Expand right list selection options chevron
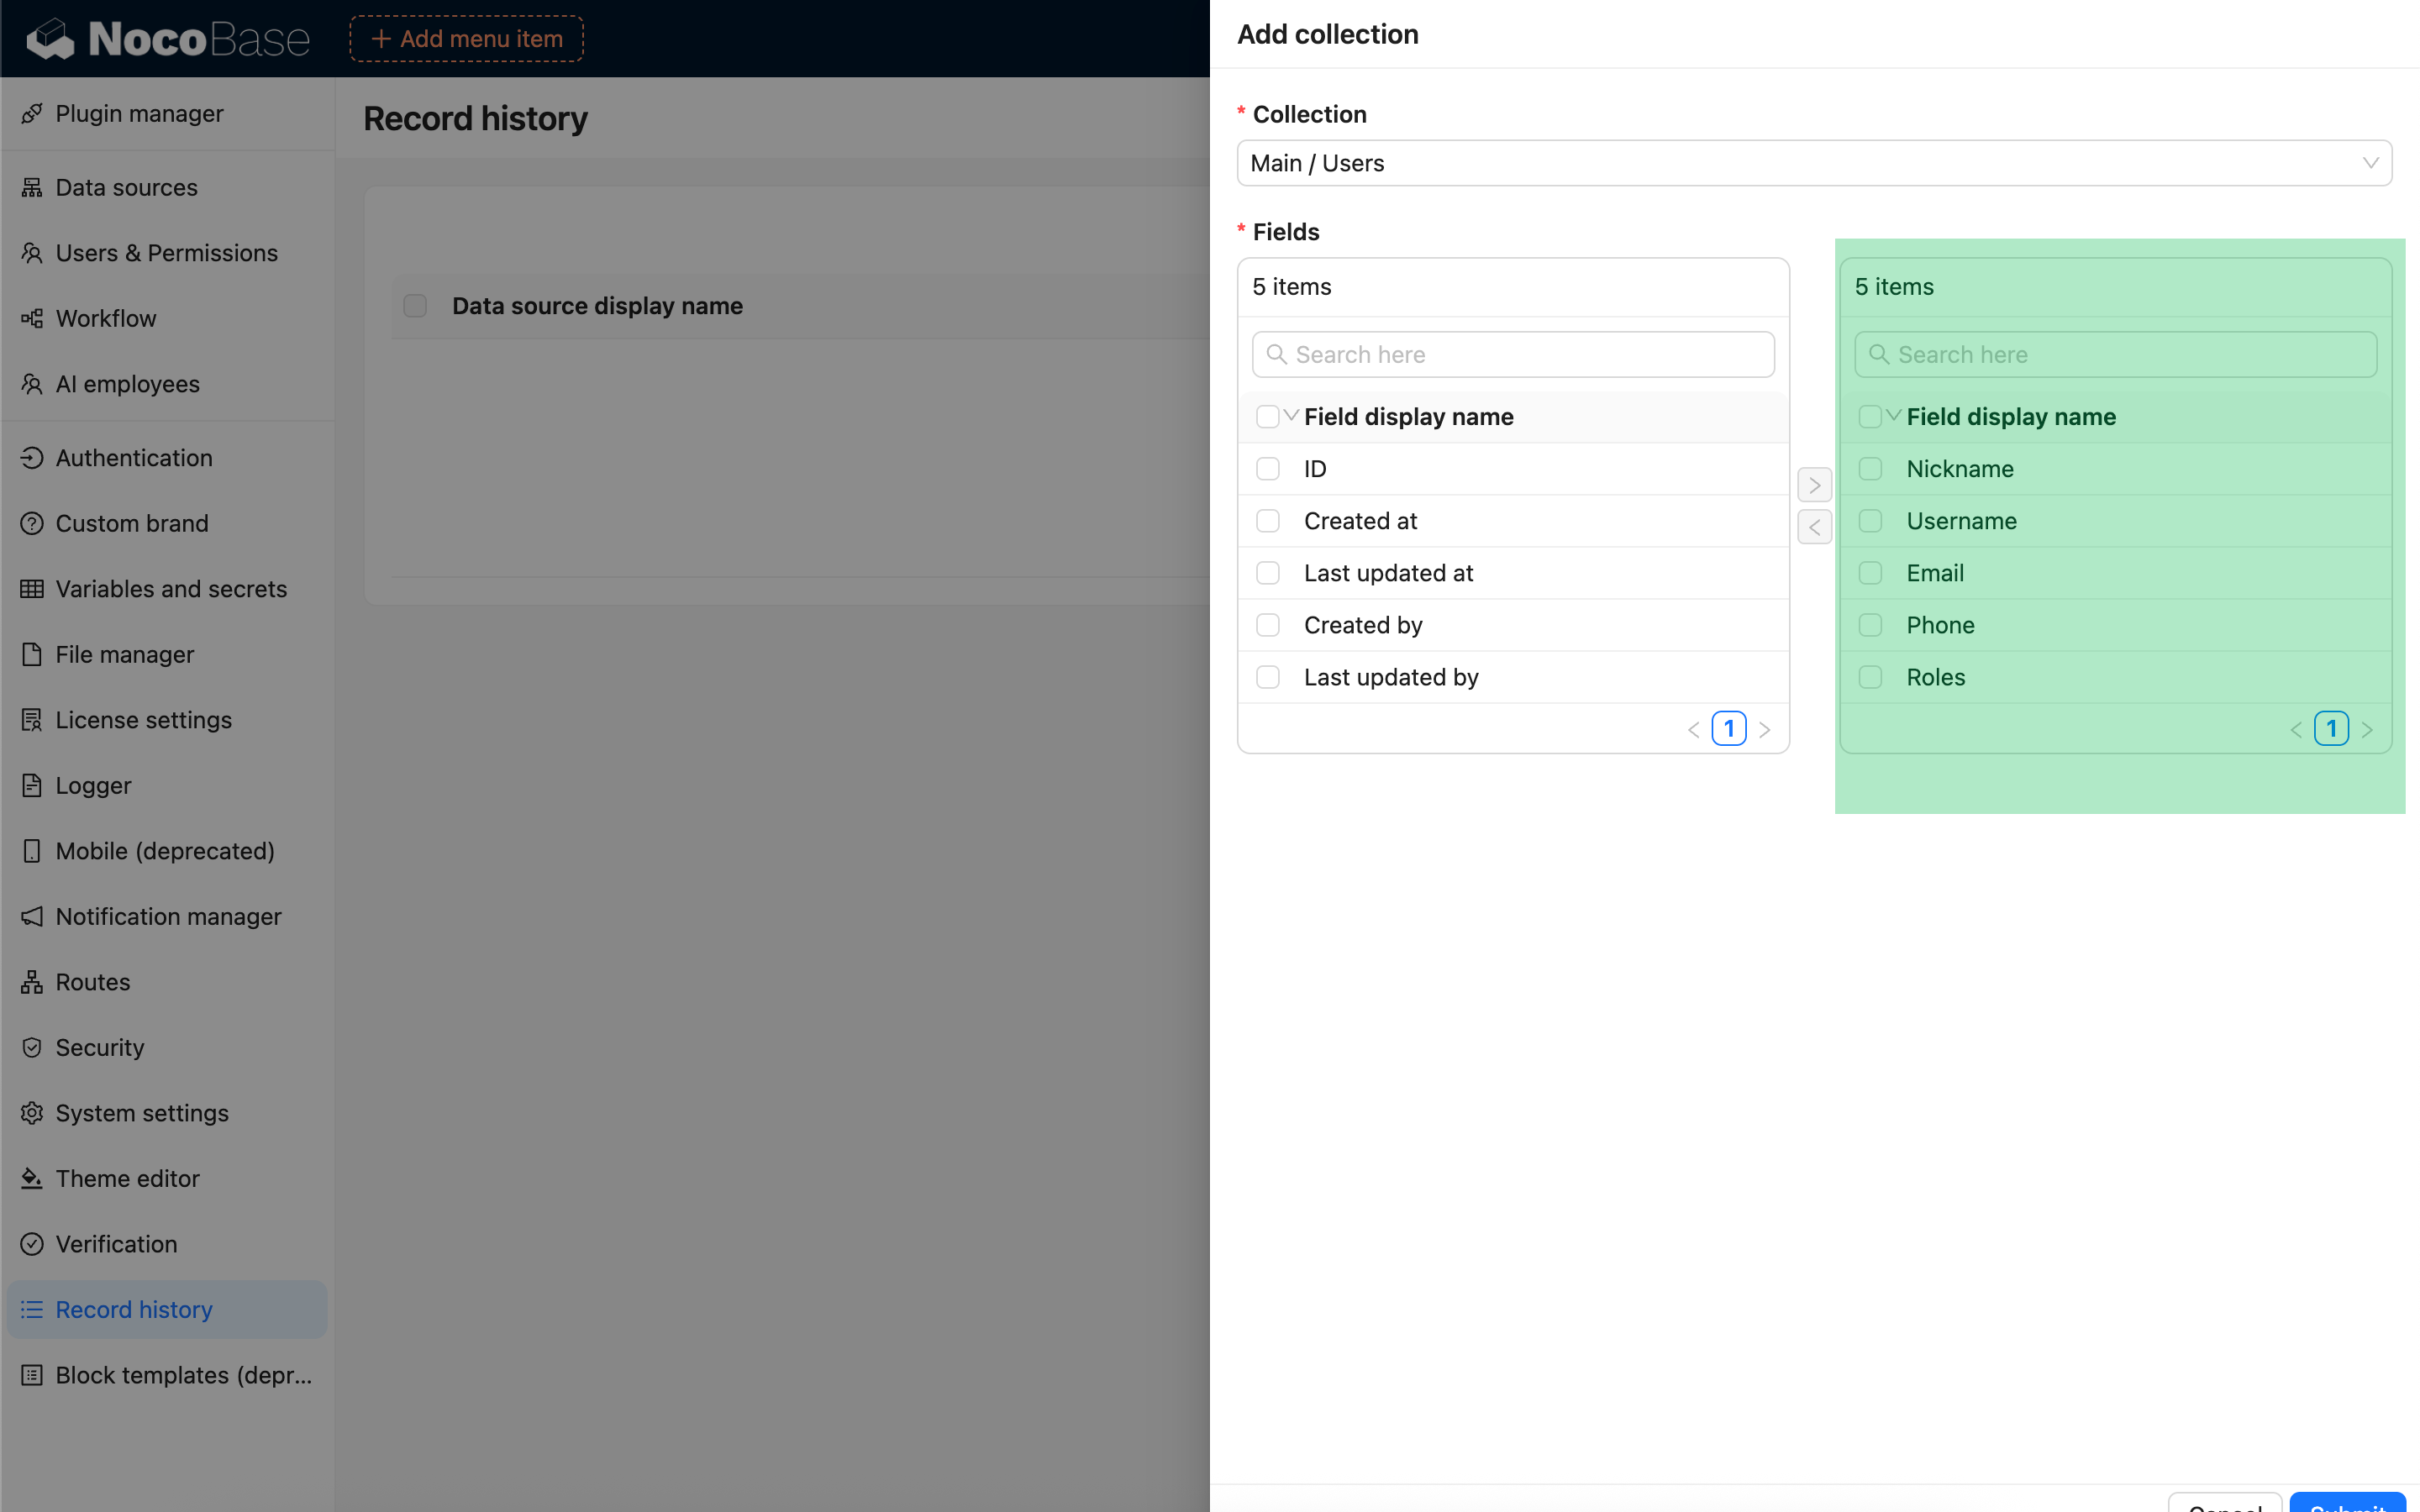The image size is (2420, 1512). click(x=1894, y=416)
